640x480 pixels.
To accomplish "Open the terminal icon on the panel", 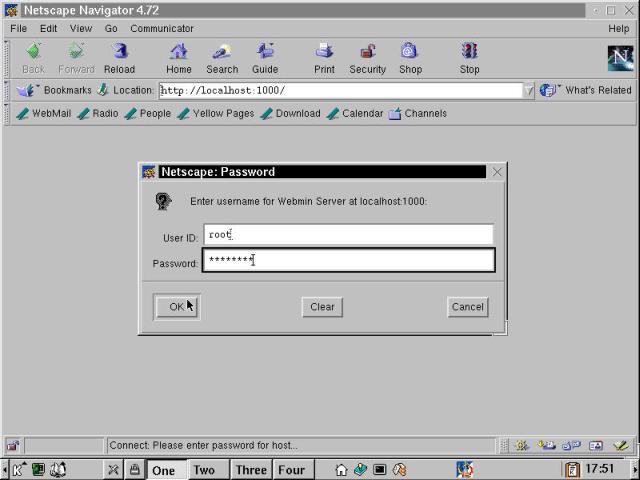I will [380, 470].
